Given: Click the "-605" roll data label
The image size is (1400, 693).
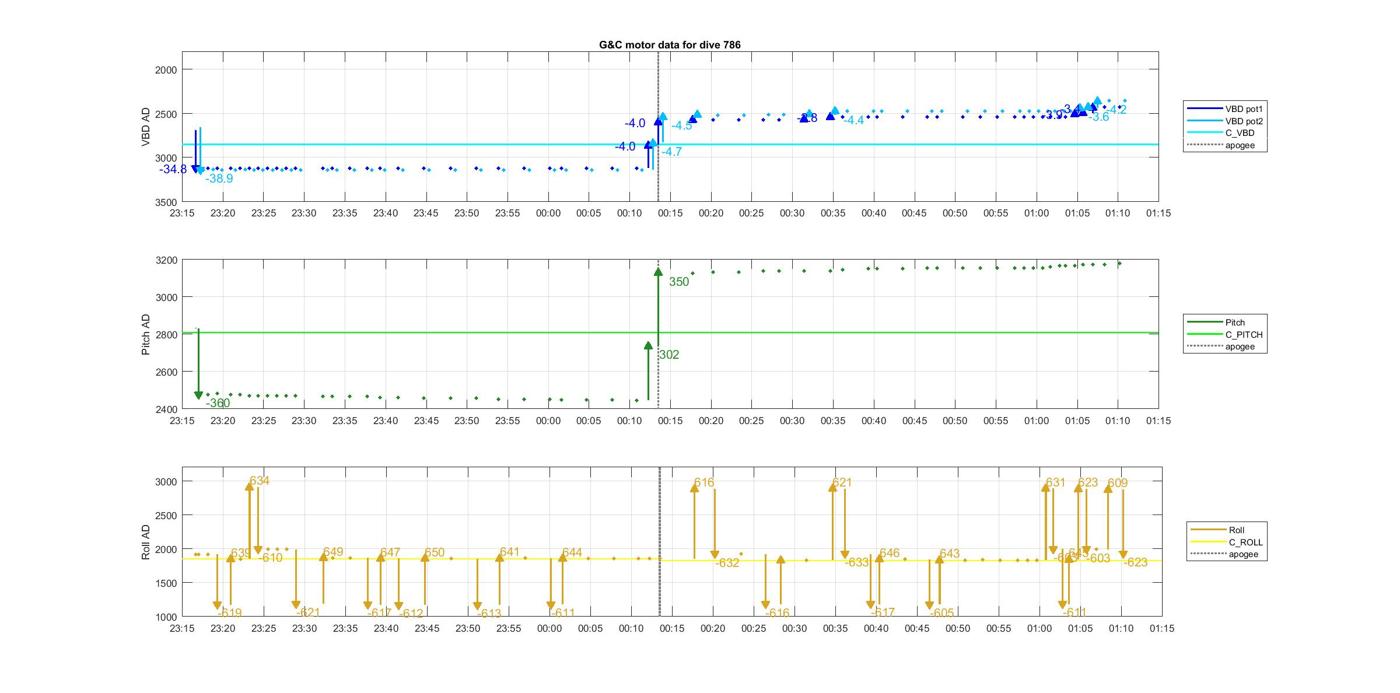Looking at the screenshot, I should tap(942, 613).
